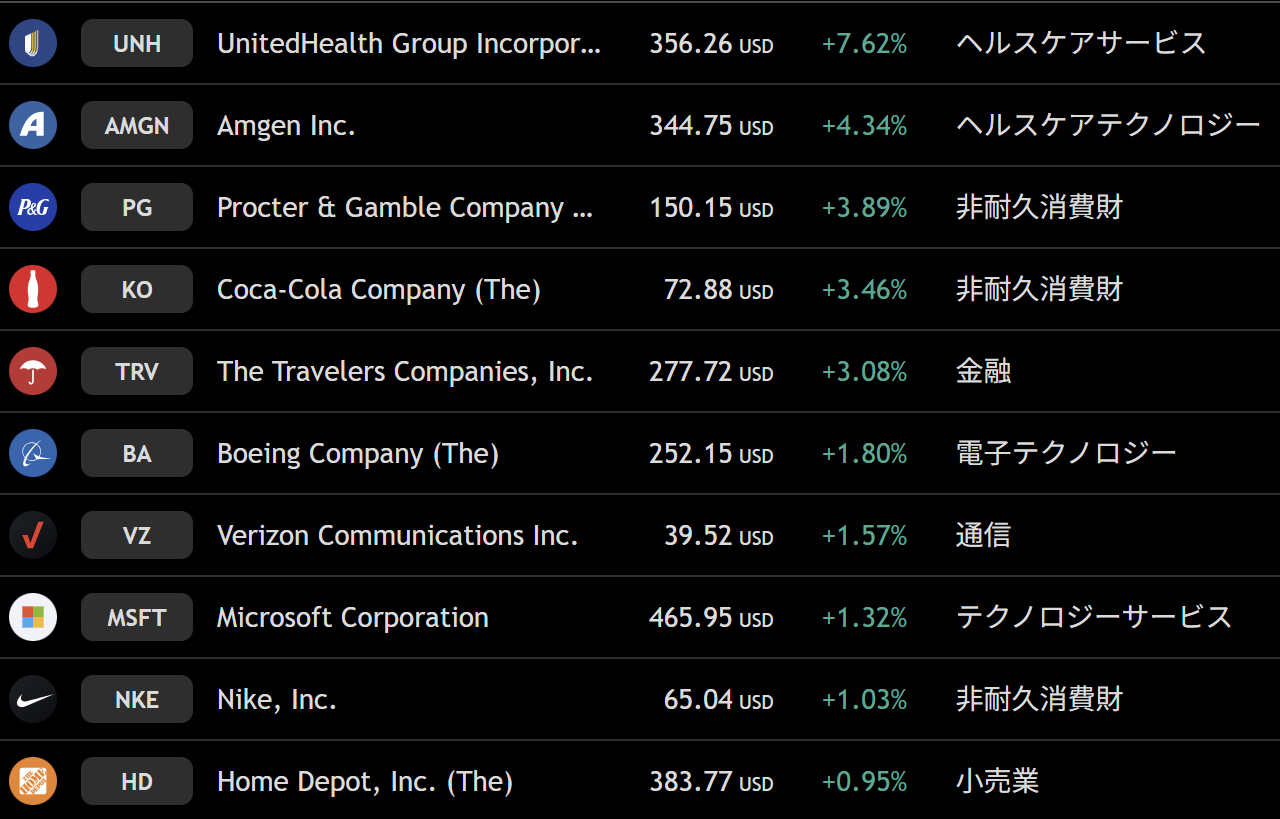Screen dimensions: 1280x819
Task: Select the AMGN ticker badge
Action: pos(137,125)
